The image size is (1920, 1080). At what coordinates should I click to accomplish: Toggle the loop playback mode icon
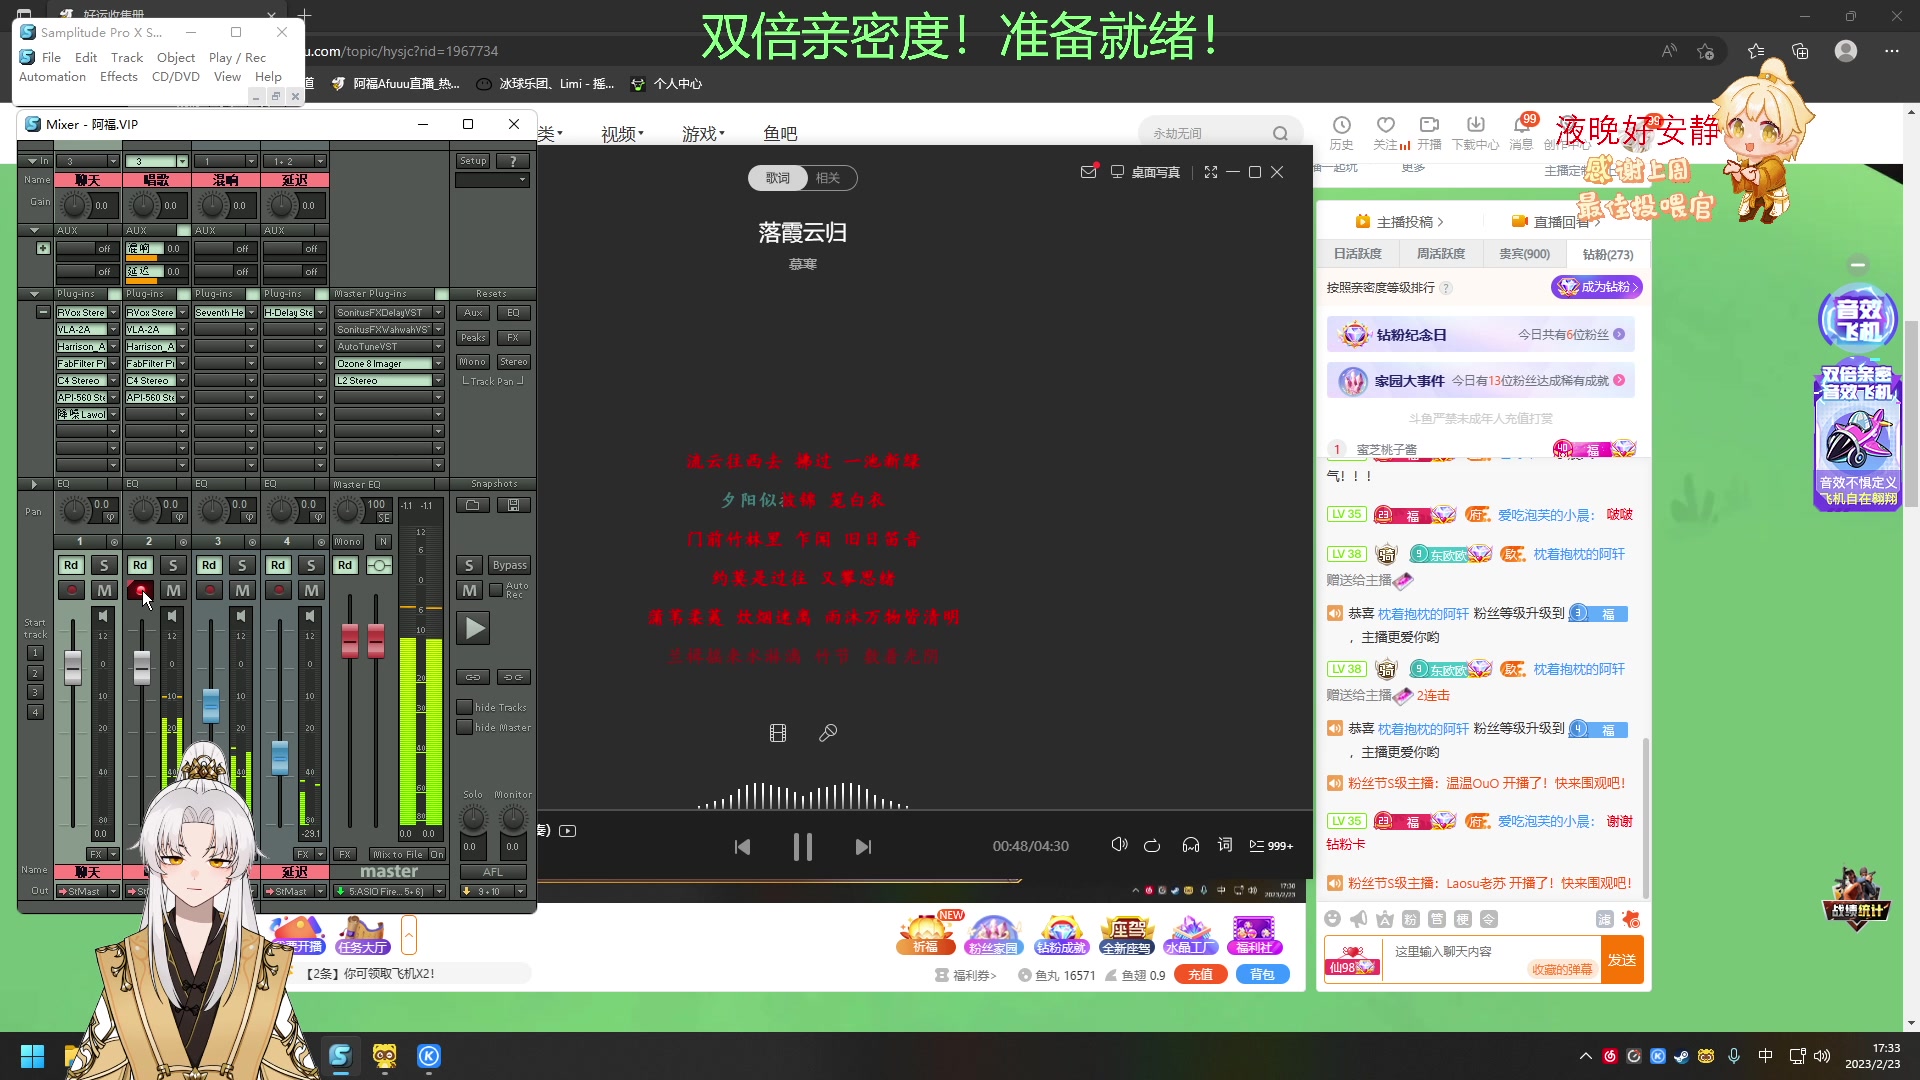click(x=1152, y=845)
